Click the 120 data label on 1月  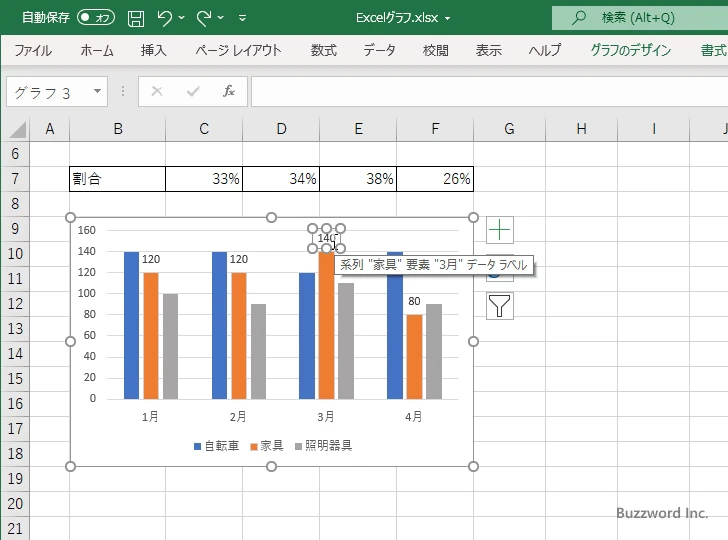[151, 259]
